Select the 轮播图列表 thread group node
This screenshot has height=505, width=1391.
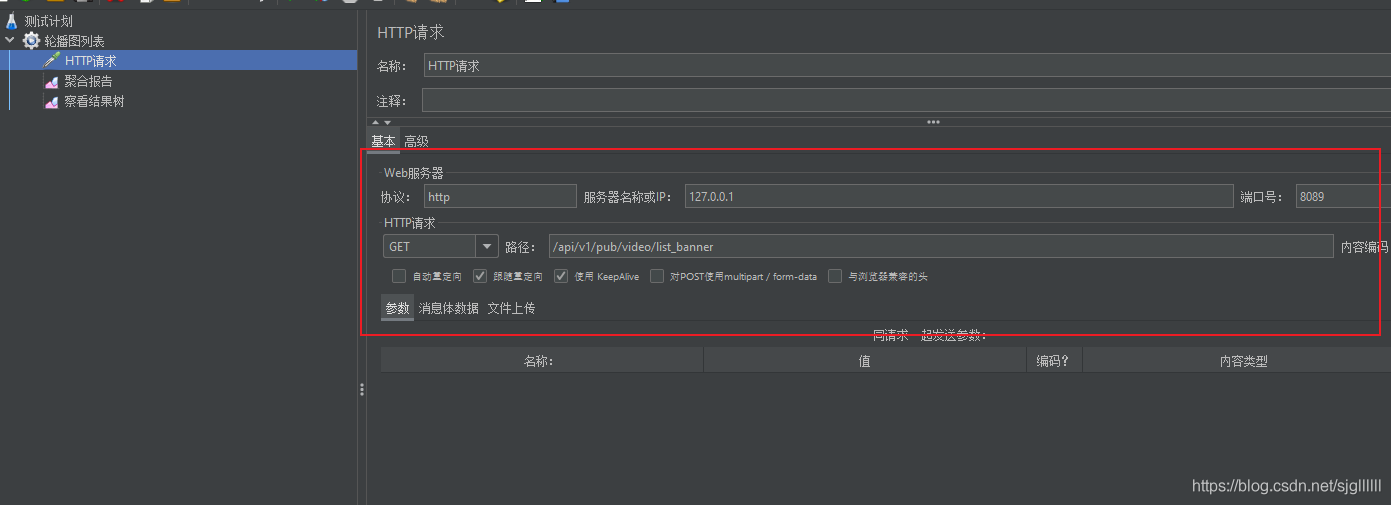tap(74, 41)
